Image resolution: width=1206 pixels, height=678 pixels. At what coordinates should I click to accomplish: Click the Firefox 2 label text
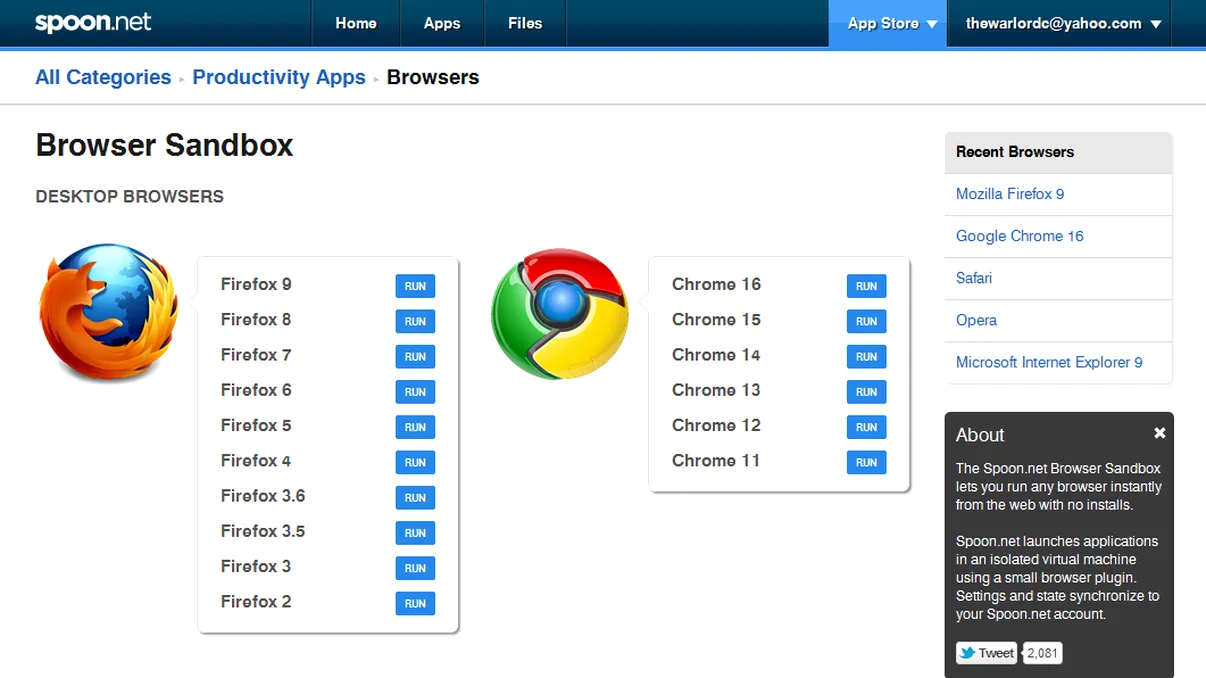tap(256, 601)
